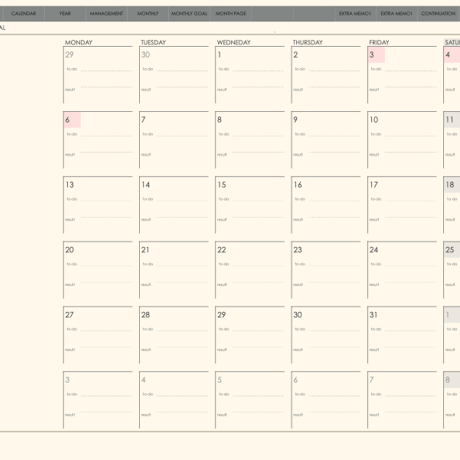Select day 20
This screenshot has width=460, height=460.
70,250
